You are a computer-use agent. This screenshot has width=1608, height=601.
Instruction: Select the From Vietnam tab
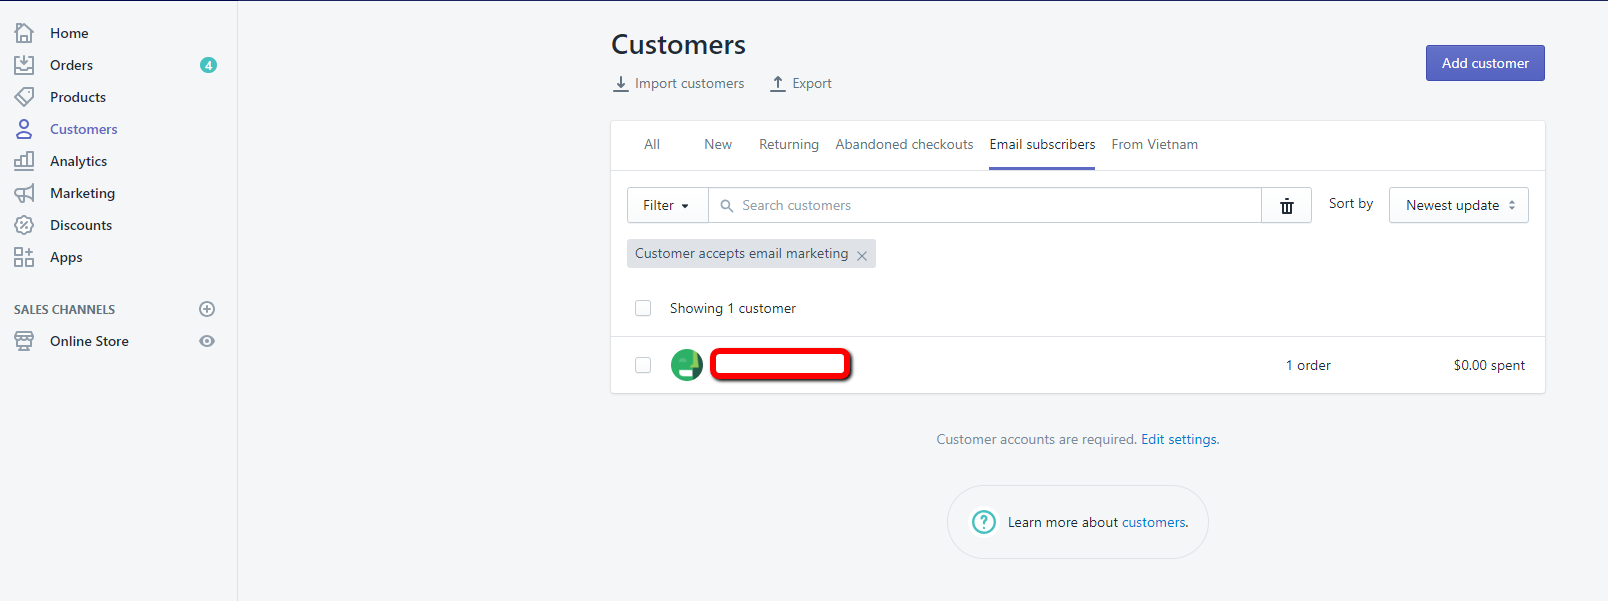[x=1154, y=145]
